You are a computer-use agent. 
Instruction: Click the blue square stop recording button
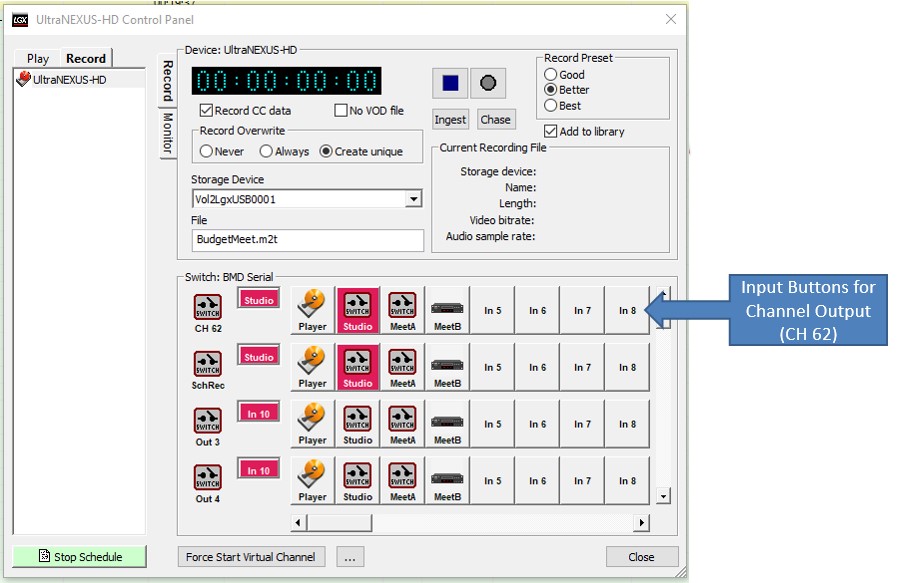pyautogui.click(x=450, y=83)
